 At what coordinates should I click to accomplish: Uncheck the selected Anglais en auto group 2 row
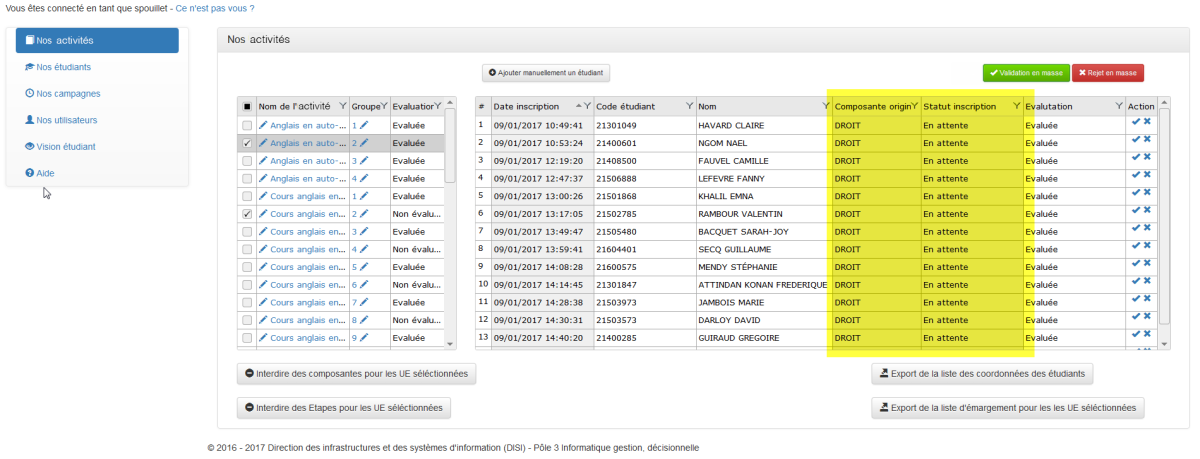tap(247, 143)
